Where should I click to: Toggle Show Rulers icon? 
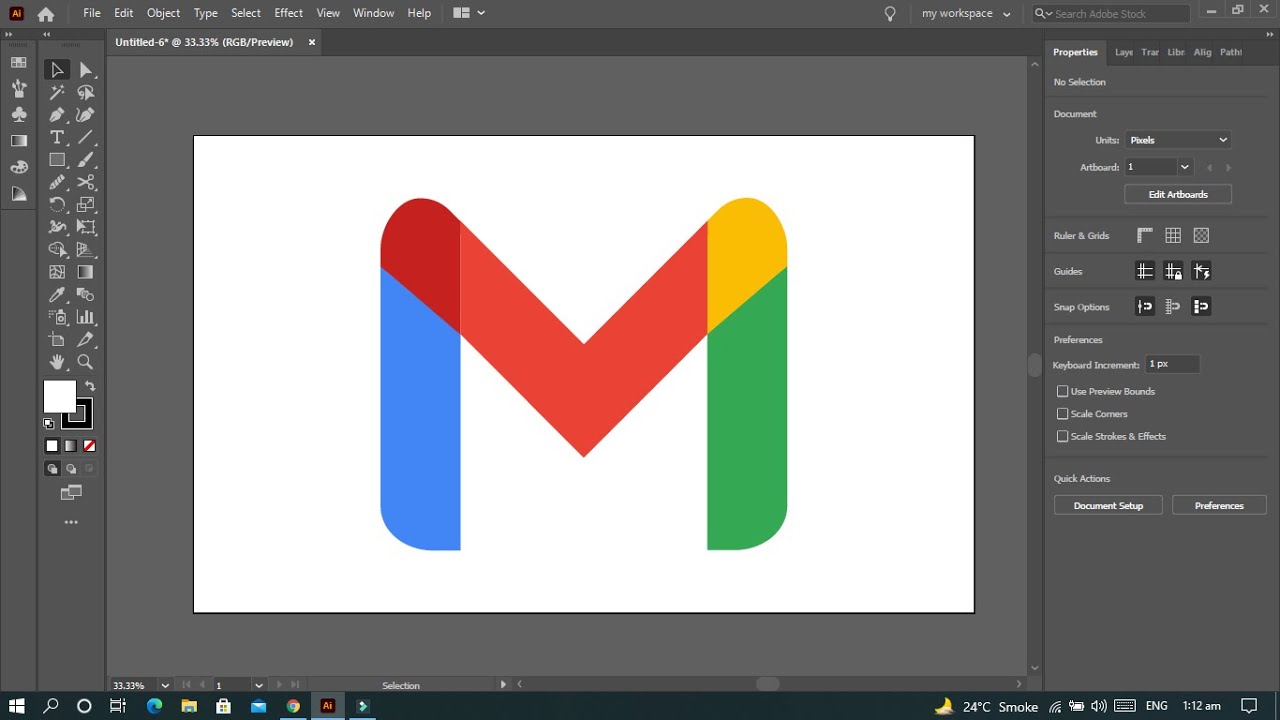point(1145,235)
